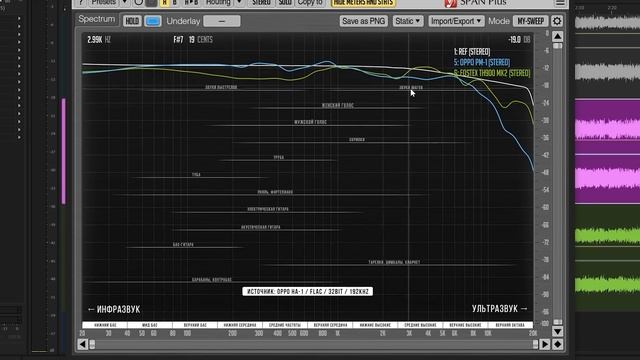The image size is (640, 360).
Task: Click the vertical scroll down arrow
Action: pos(558,331)
